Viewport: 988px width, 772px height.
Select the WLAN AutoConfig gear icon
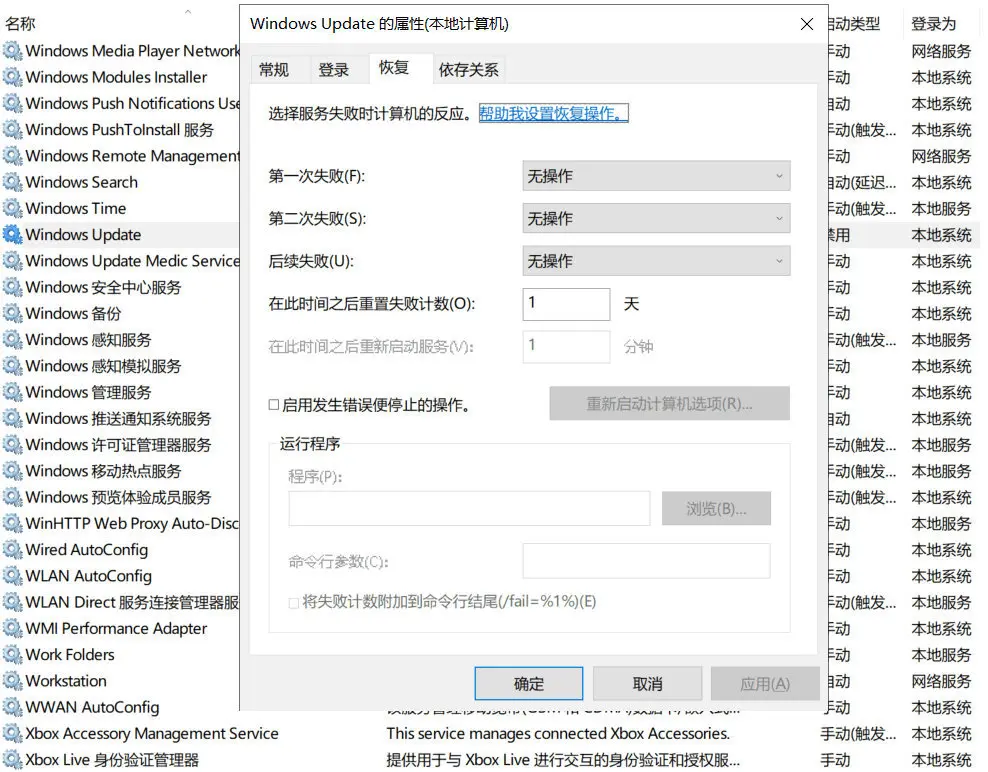12,576
